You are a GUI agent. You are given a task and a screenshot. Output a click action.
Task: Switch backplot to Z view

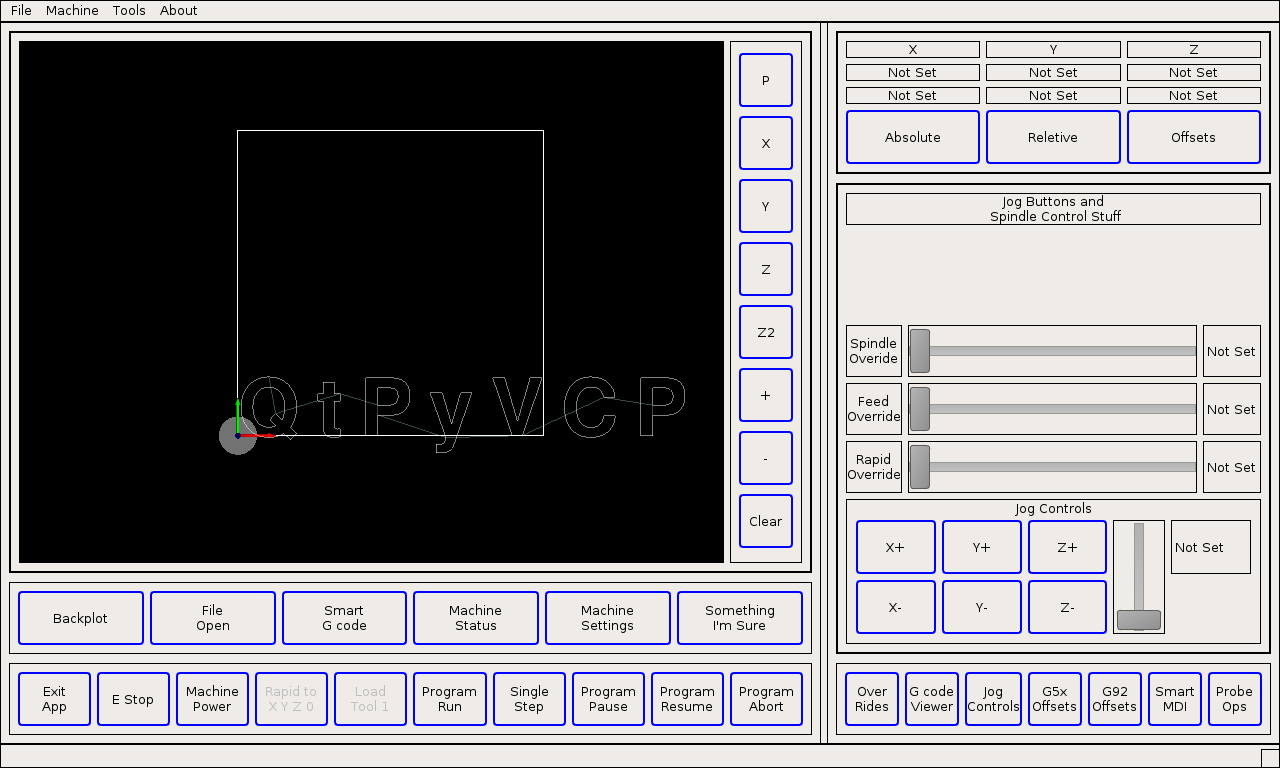tap(766, 269)
